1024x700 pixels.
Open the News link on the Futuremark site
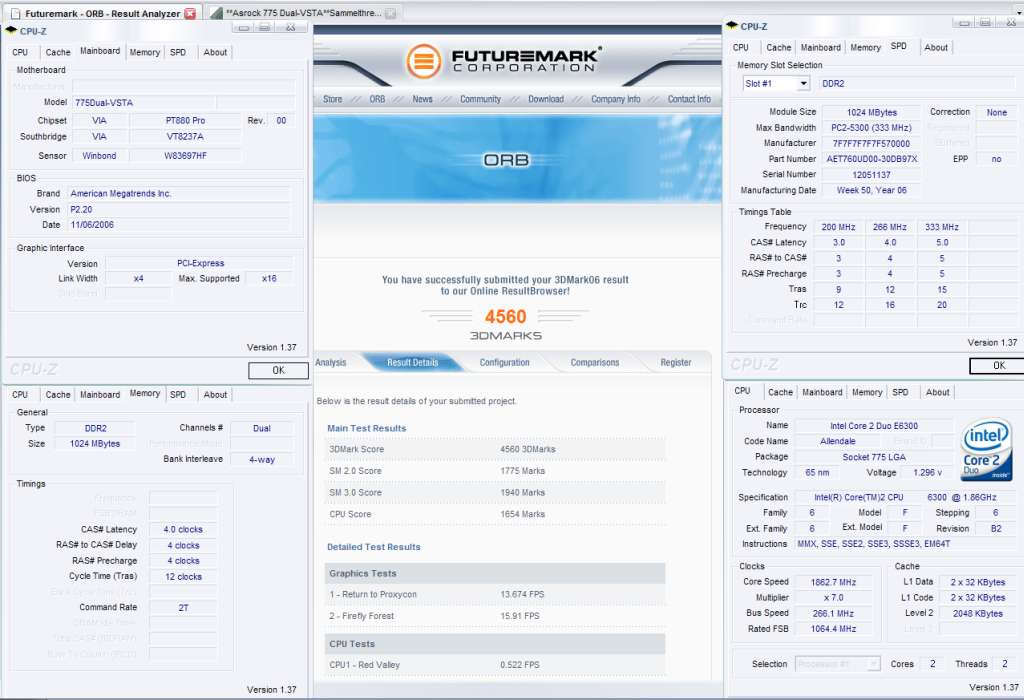pyautogui.click(x=423, y=99)
